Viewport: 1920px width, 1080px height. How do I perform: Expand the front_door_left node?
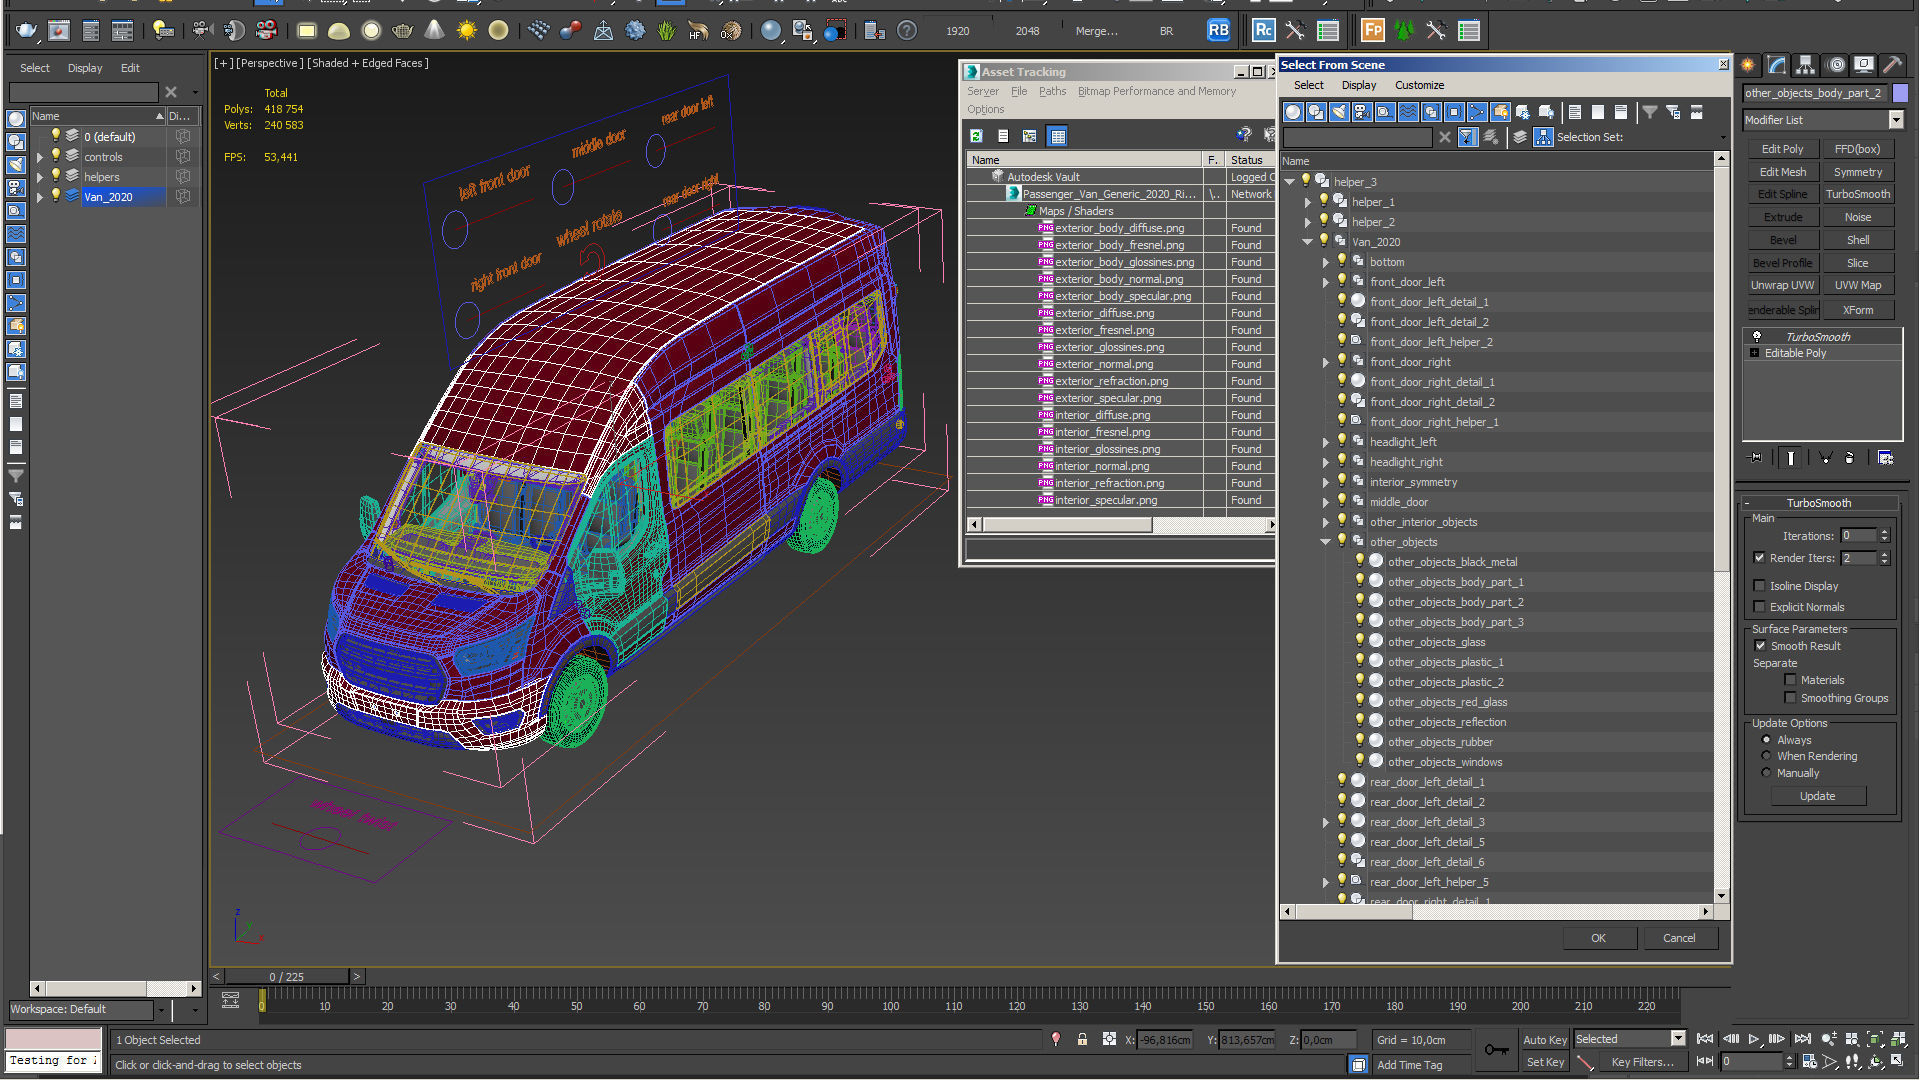tap(1326, 282)
